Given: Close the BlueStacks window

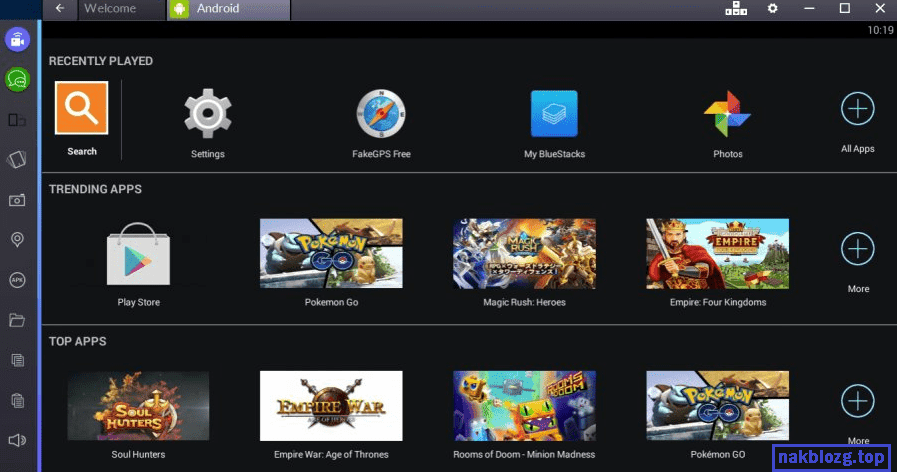Looking at the screenshot, I should pos(880,8).
